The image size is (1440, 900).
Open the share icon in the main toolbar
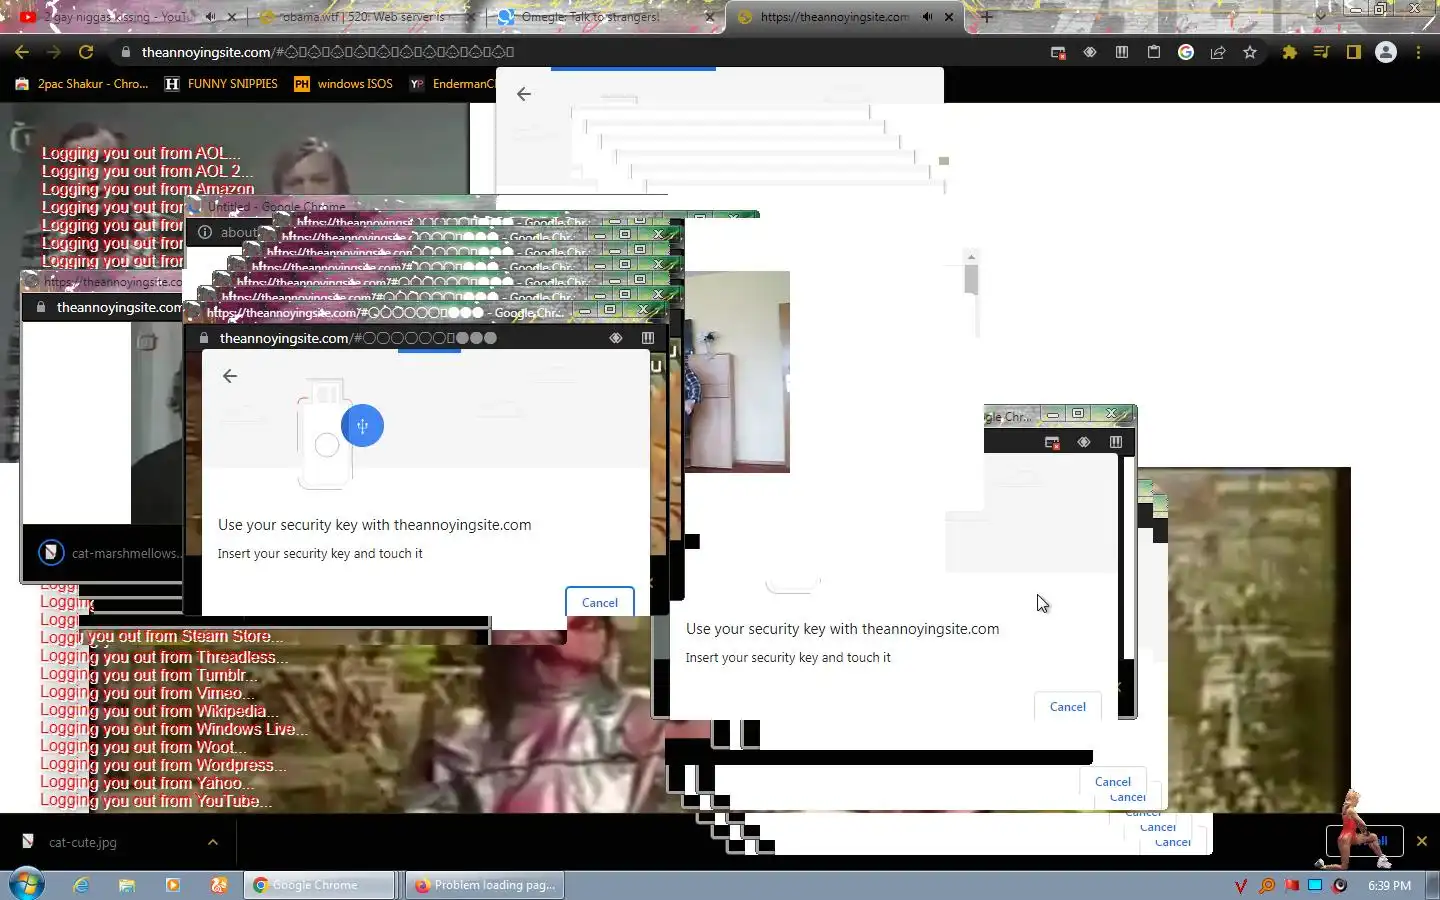tap(1218, 52)
